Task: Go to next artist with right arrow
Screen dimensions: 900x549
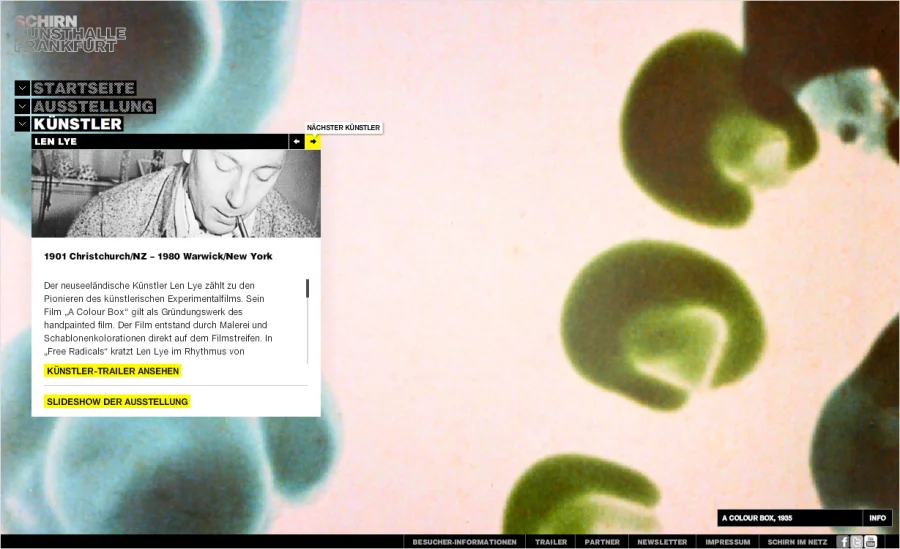Action: click(313, 142)
